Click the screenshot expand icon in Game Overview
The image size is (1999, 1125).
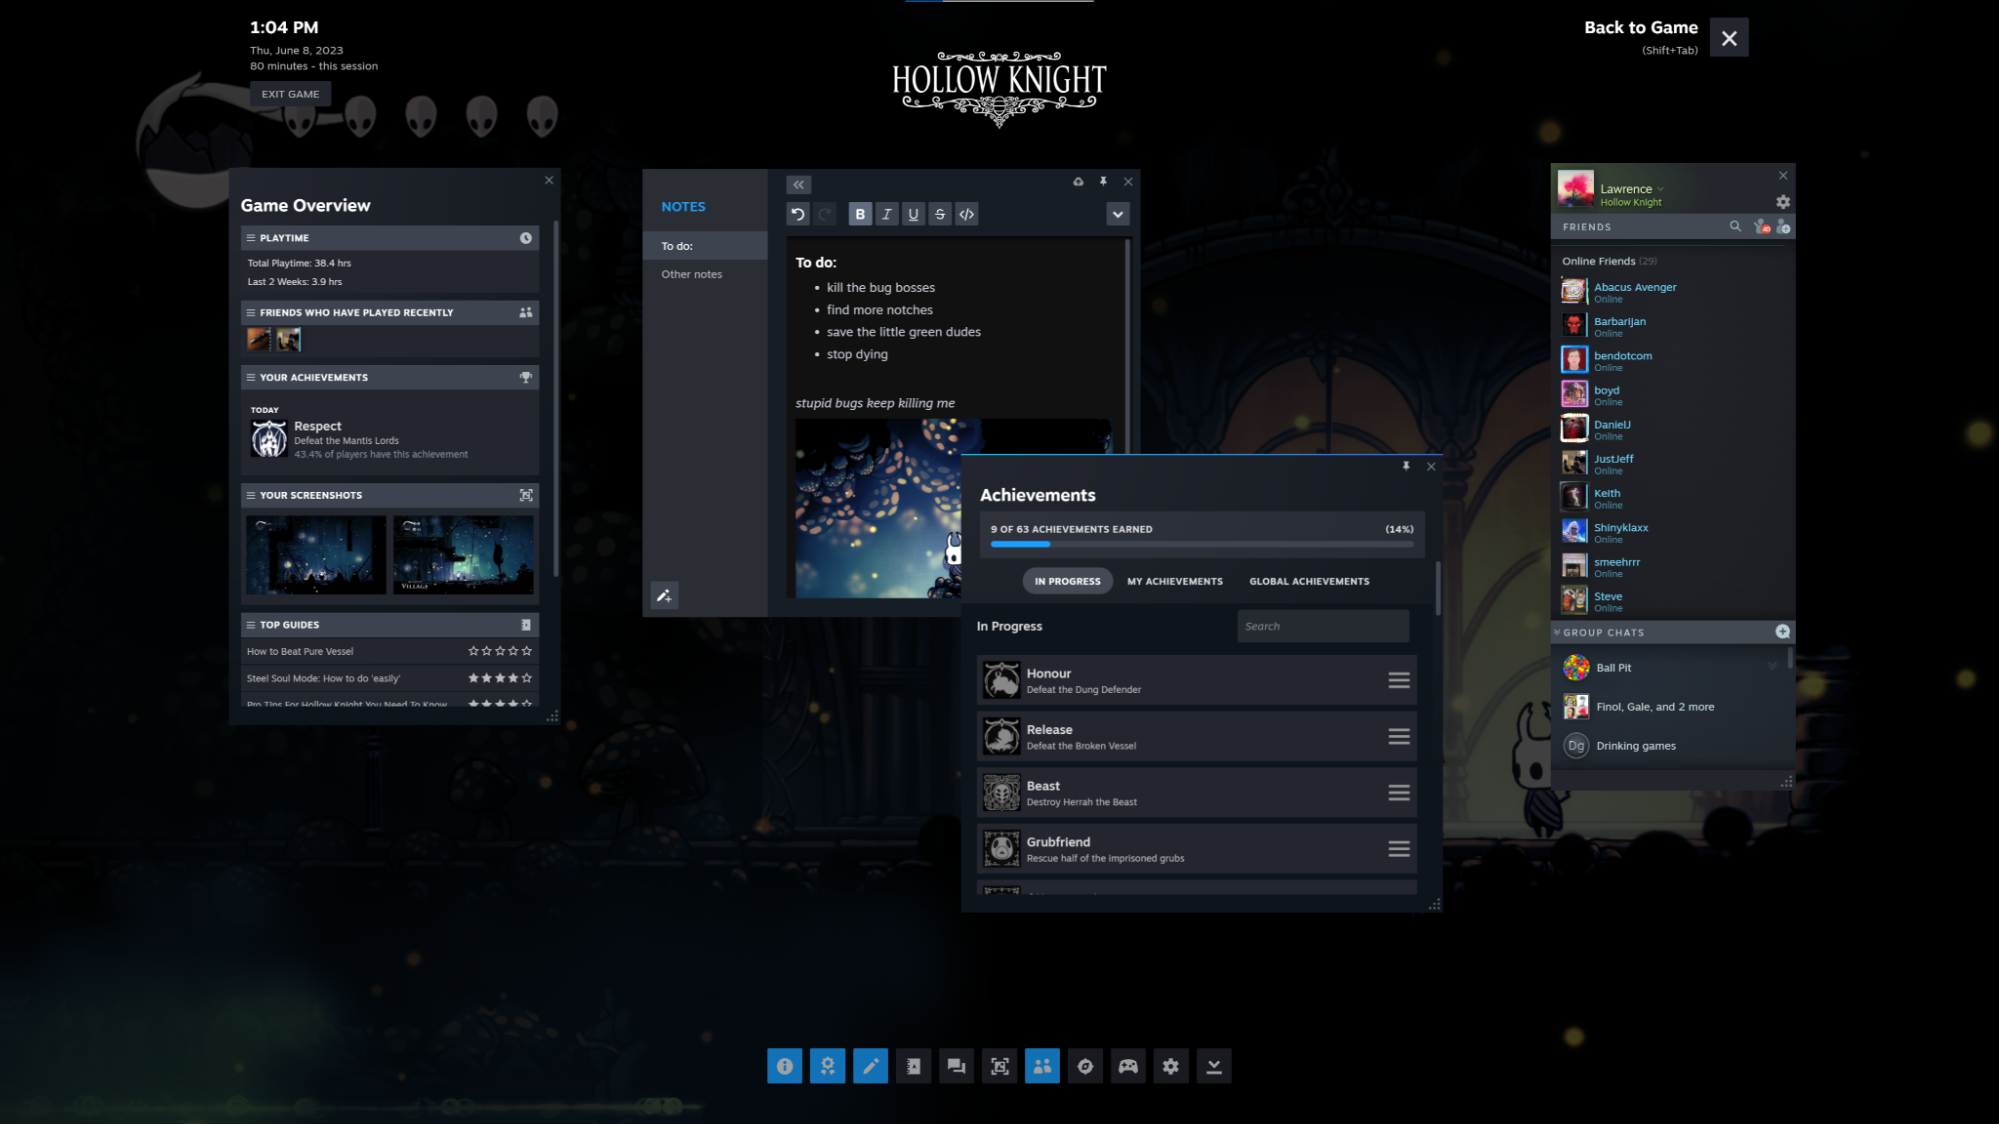(x=526, y=495)
